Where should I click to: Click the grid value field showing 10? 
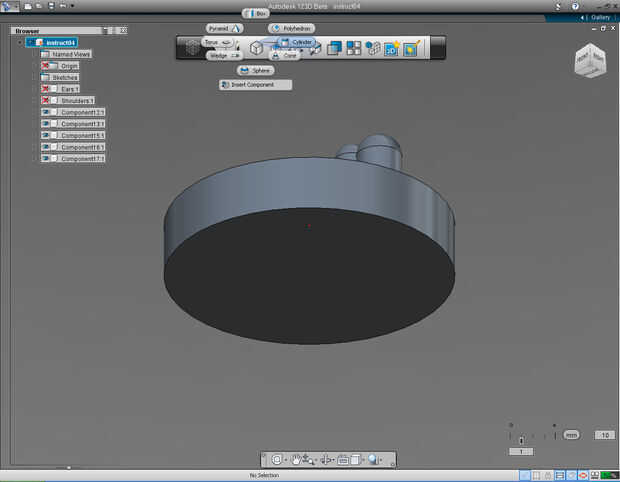pos(605,435)
